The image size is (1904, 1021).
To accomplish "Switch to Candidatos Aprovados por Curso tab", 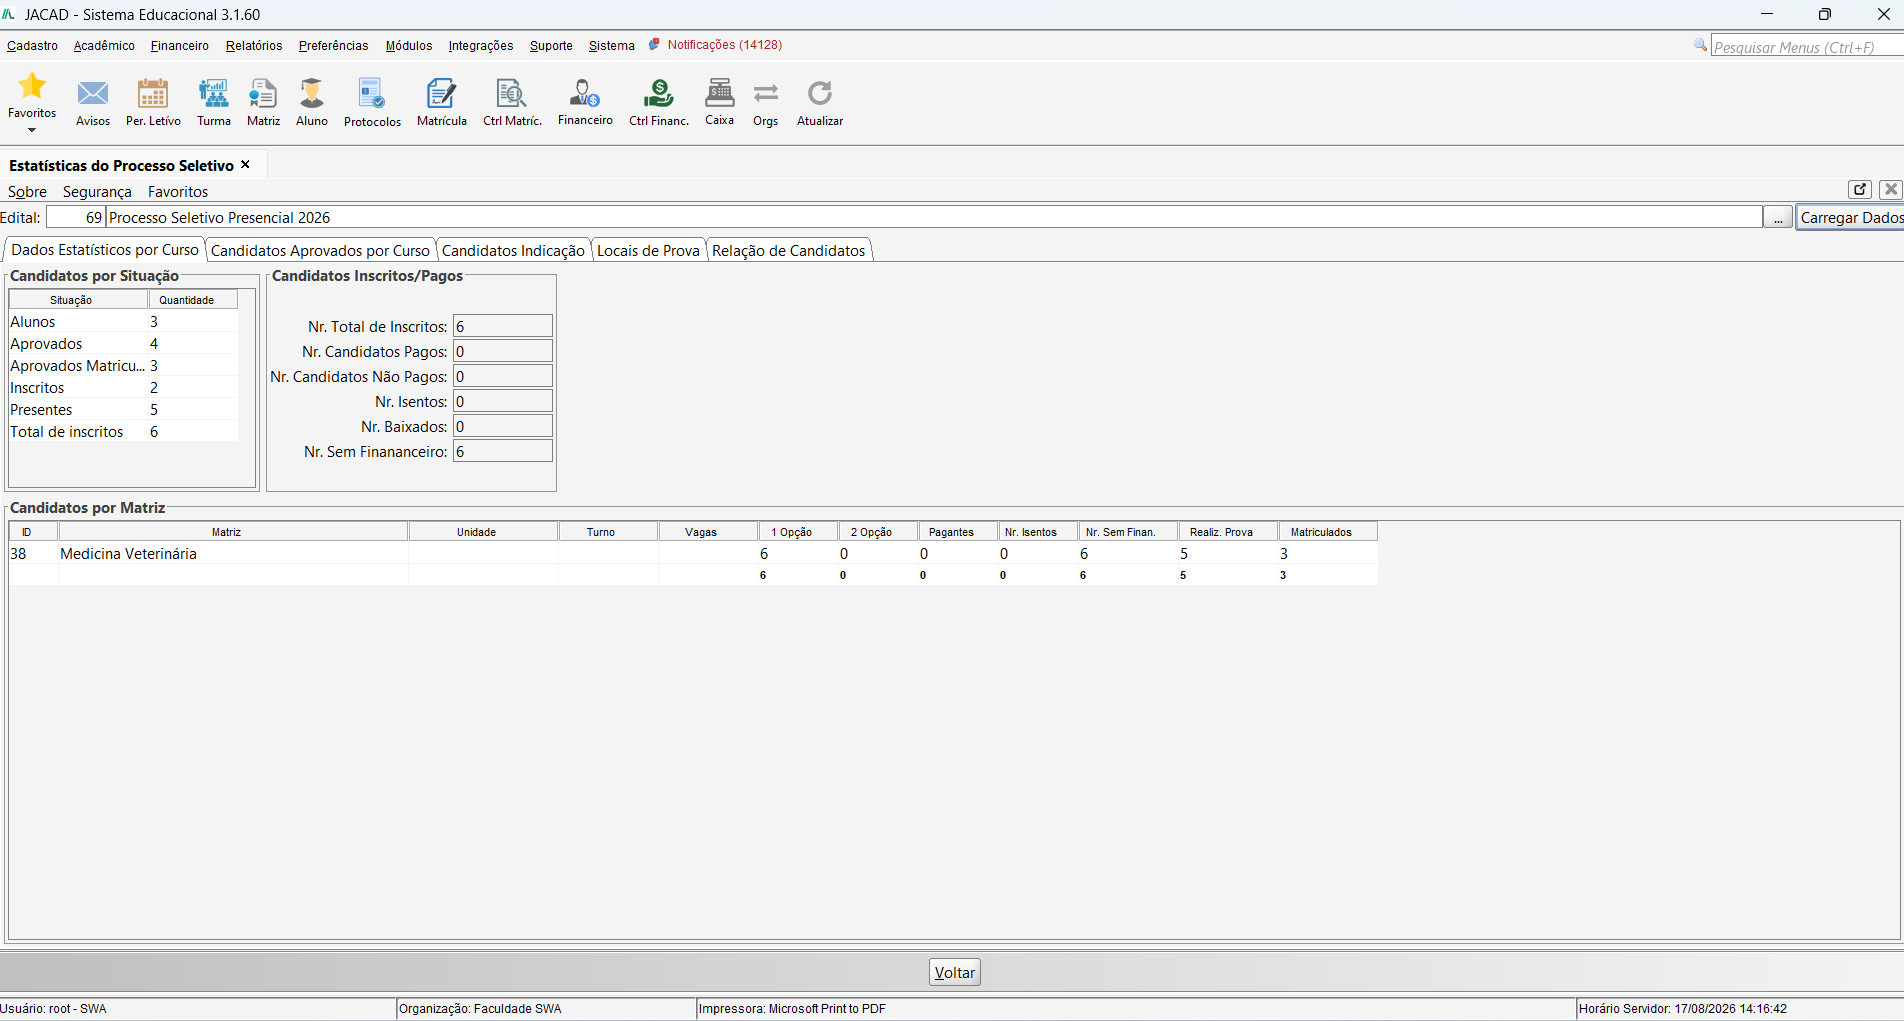I will pos(320,251).
